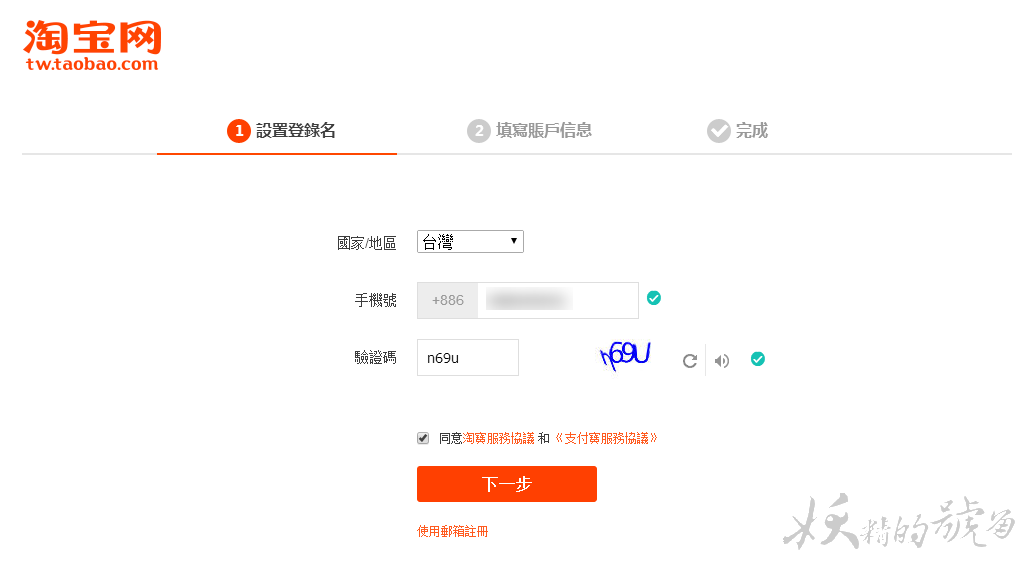Click the +886 country code prefix

click(447, 300)
